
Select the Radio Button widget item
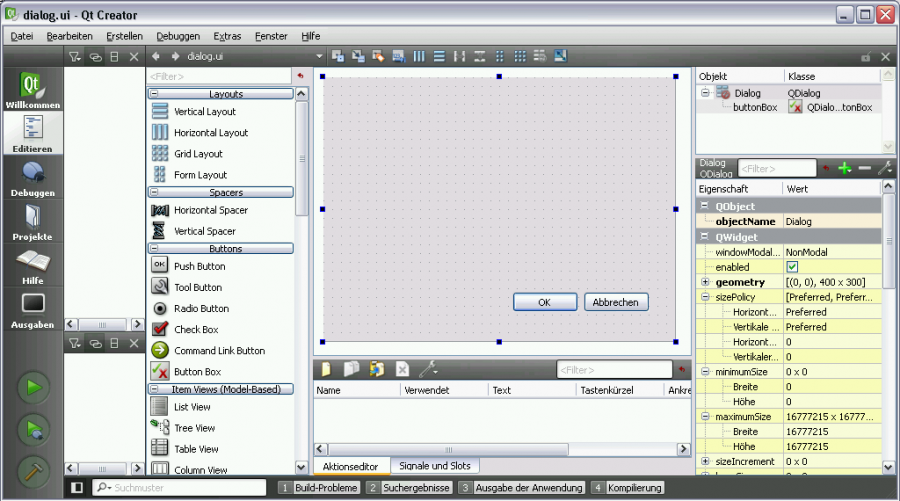201,308
